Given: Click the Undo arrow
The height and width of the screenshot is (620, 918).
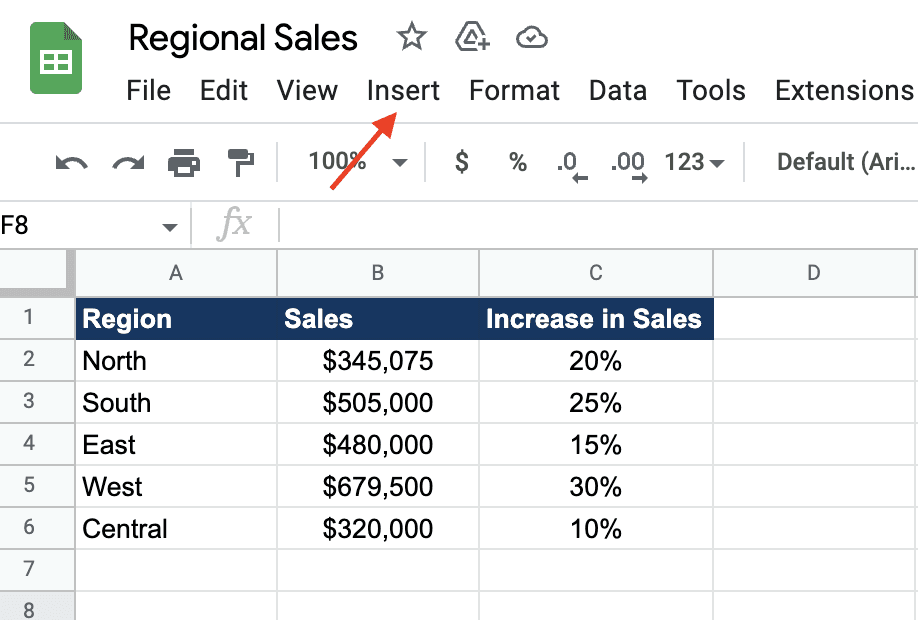Looking at the screenshot, I should click(x=71, y=162).
